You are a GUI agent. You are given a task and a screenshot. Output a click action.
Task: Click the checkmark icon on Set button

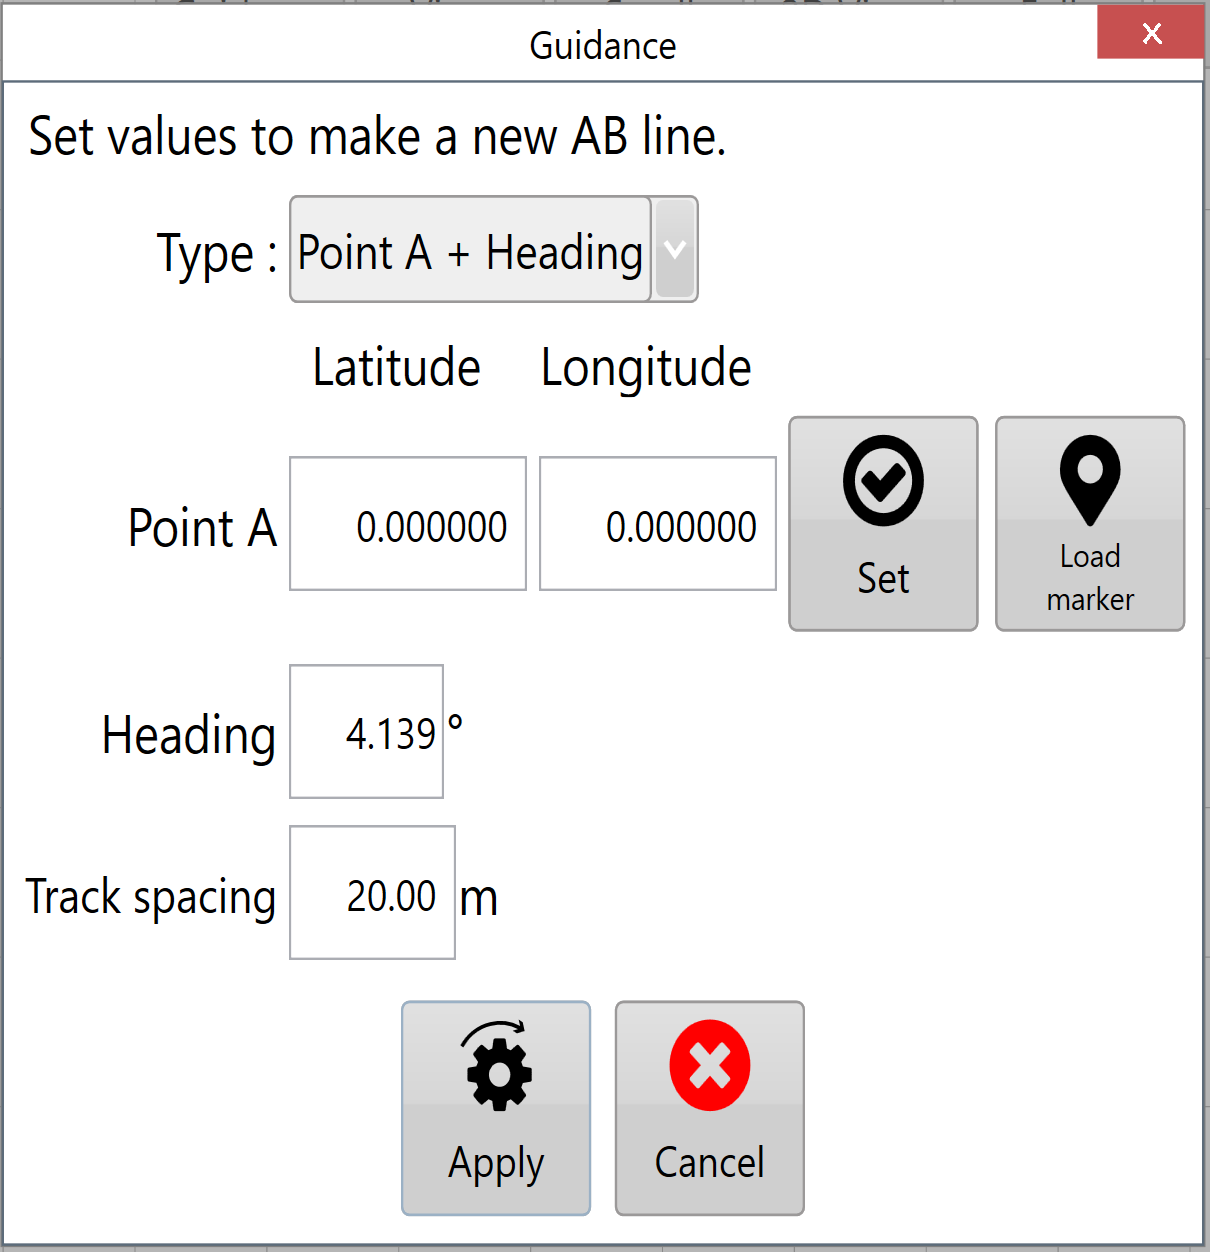[883, 481]
